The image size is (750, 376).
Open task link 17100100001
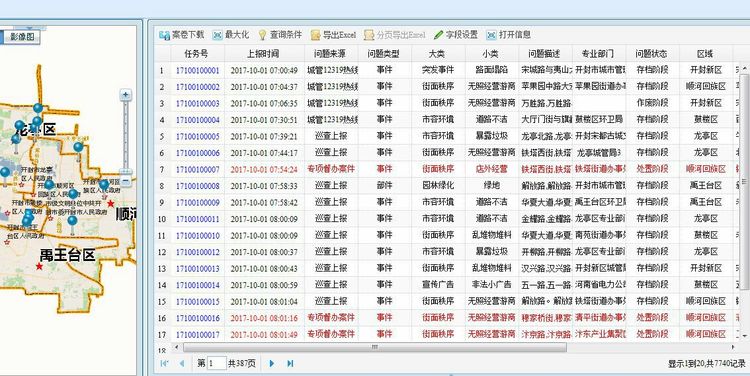point(198,70)
